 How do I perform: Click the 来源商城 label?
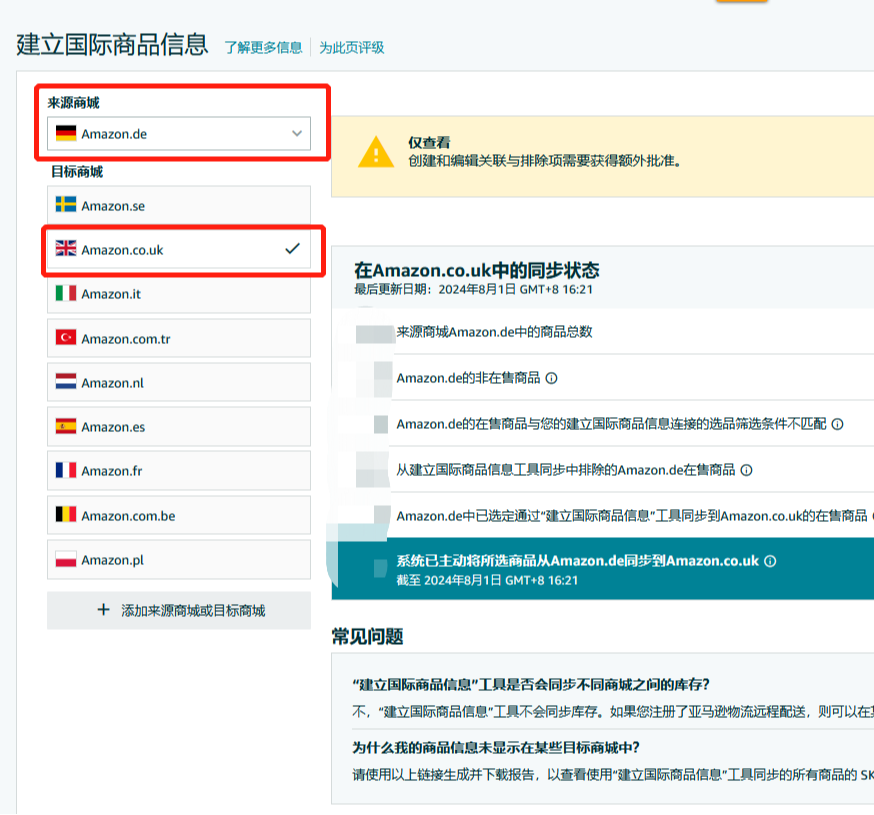click(74, 103)
